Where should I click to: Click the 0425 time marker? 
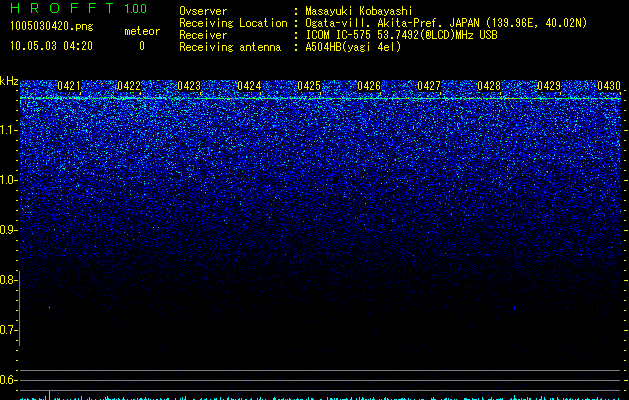309,86
